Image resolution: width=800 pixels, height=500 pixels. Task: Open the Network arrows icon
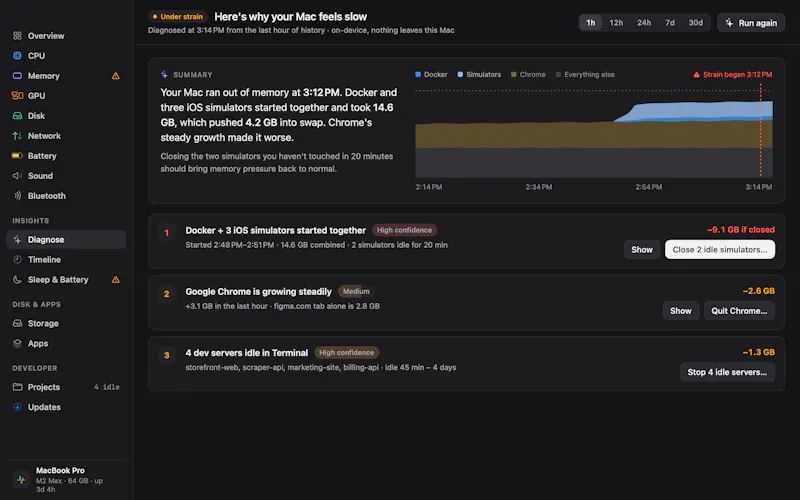tap(17, 136)
